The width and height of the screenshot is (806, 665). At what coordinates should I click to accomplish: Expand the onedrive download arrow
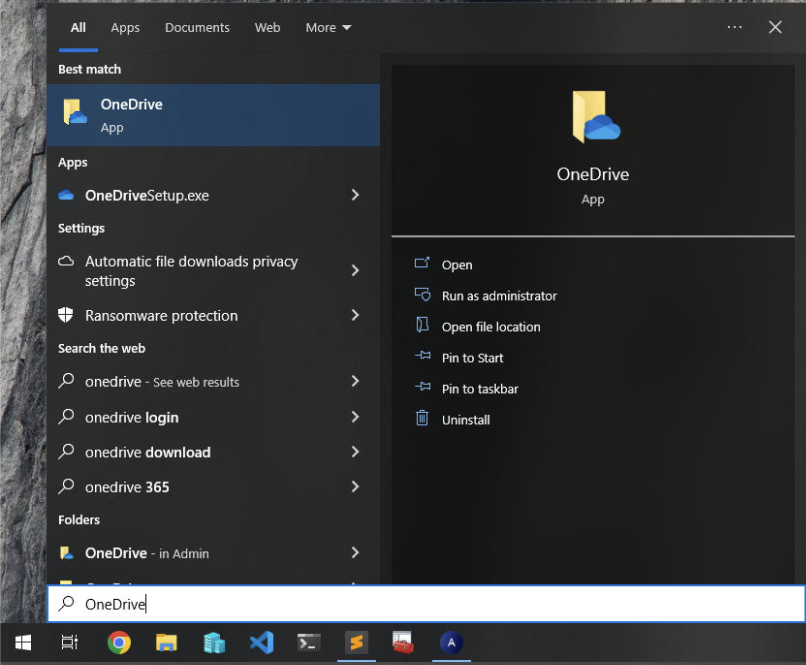pyautogui.click(x=355, y=452)
